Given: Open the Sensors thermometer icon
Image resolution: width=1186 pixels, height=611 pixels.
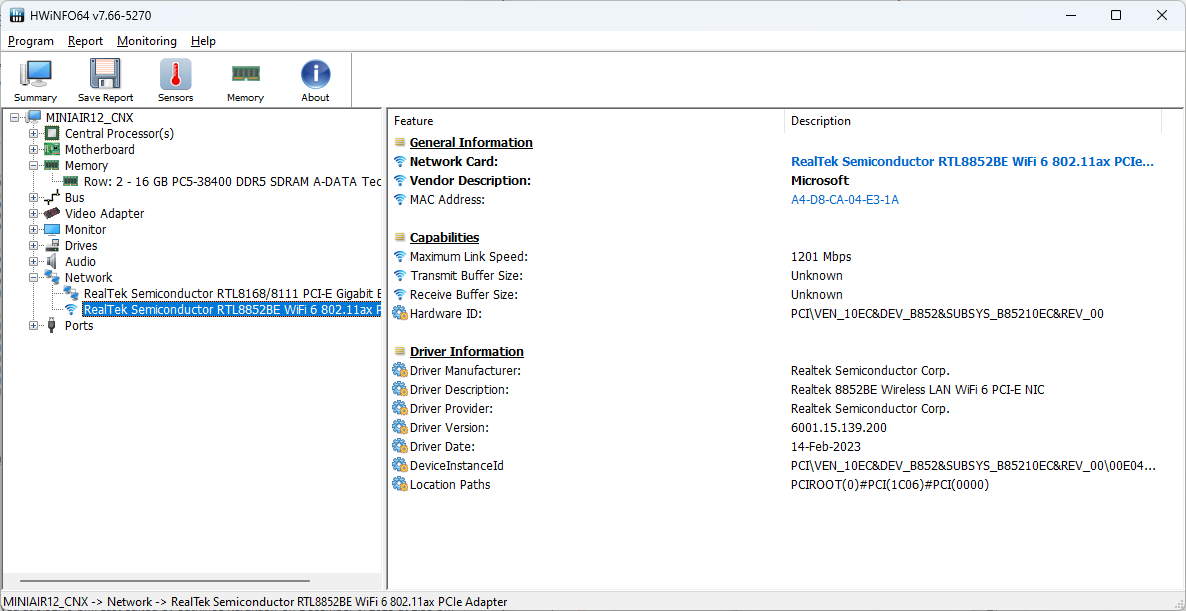Looking at the screenshot, I should click(x=175, y=74).
